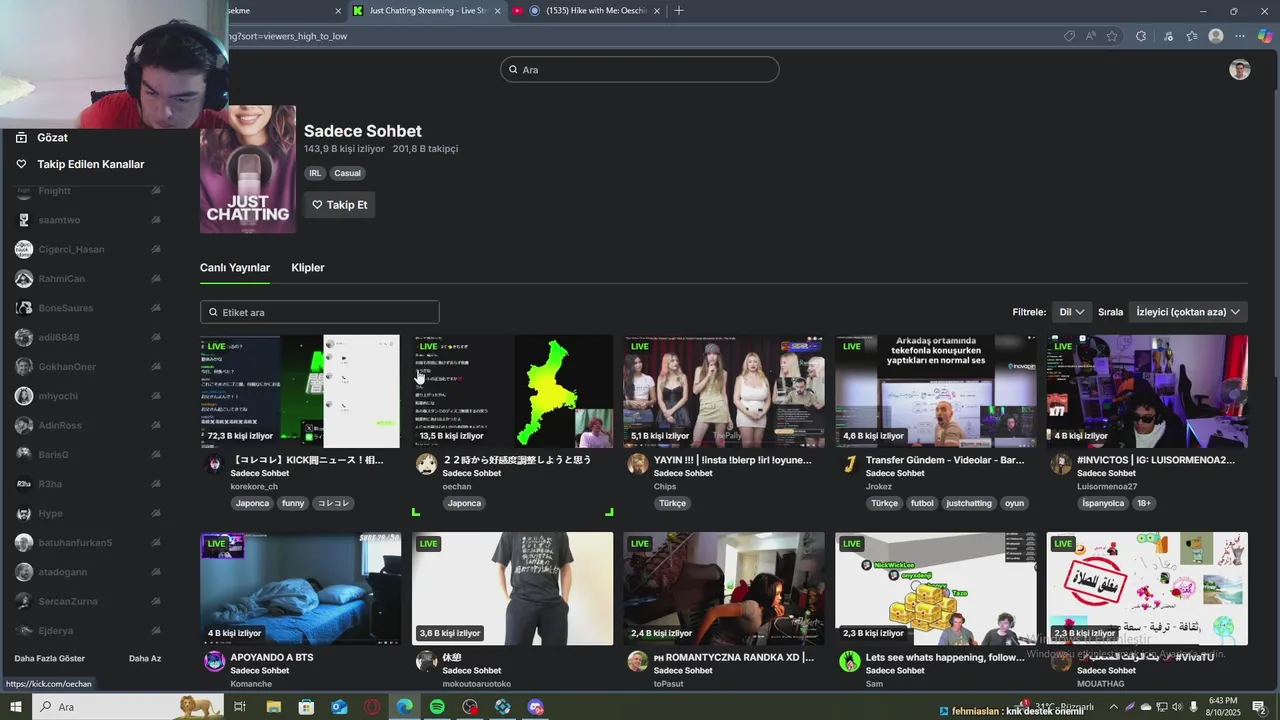Open the korekore_ch stream thumbnail
This screenshot has height=720, width=1280.
click(300, 391)
